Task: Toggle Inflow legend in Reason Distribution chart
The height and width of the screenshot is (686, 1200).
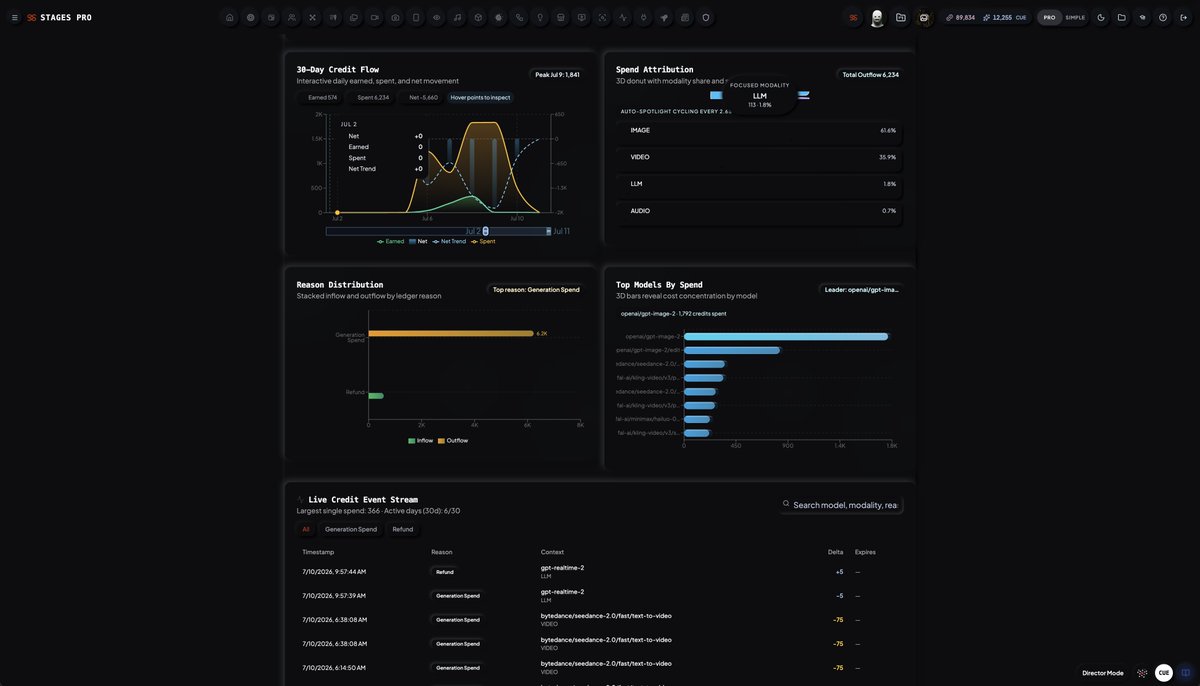Action: 421,440
